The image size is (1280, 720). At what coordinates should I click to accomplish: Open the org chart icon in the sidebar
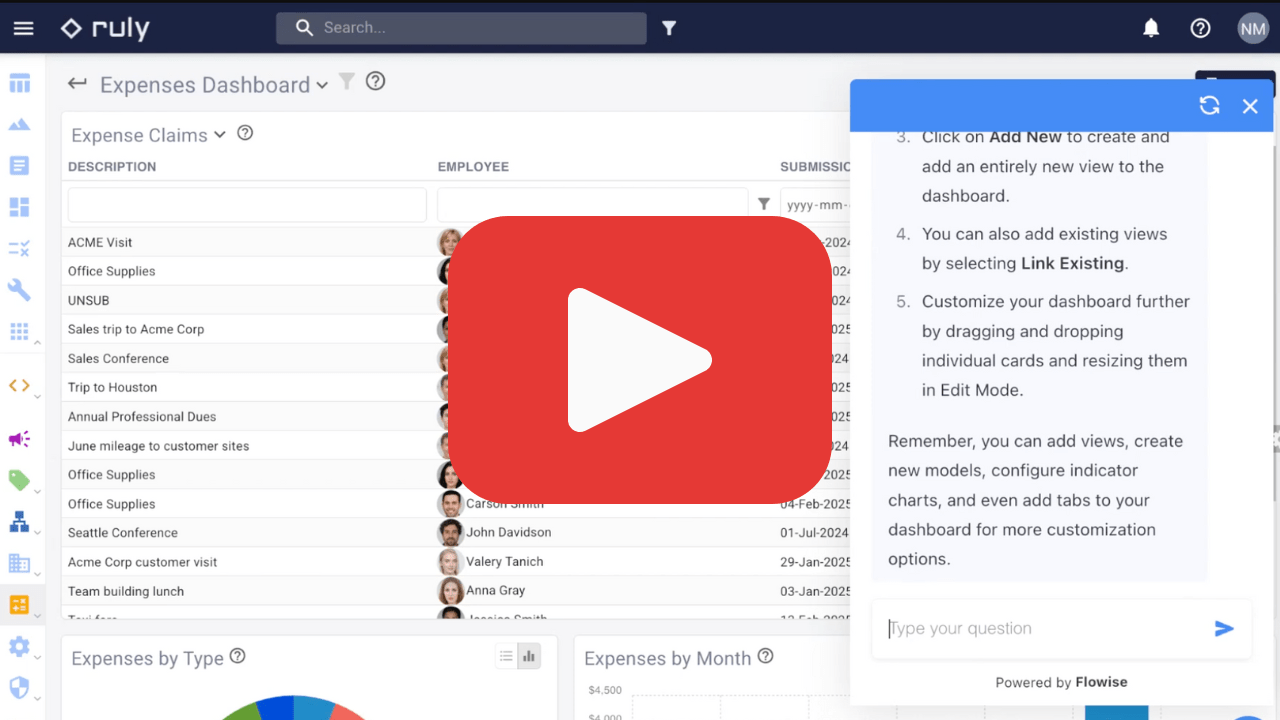(x=19, y=522)
